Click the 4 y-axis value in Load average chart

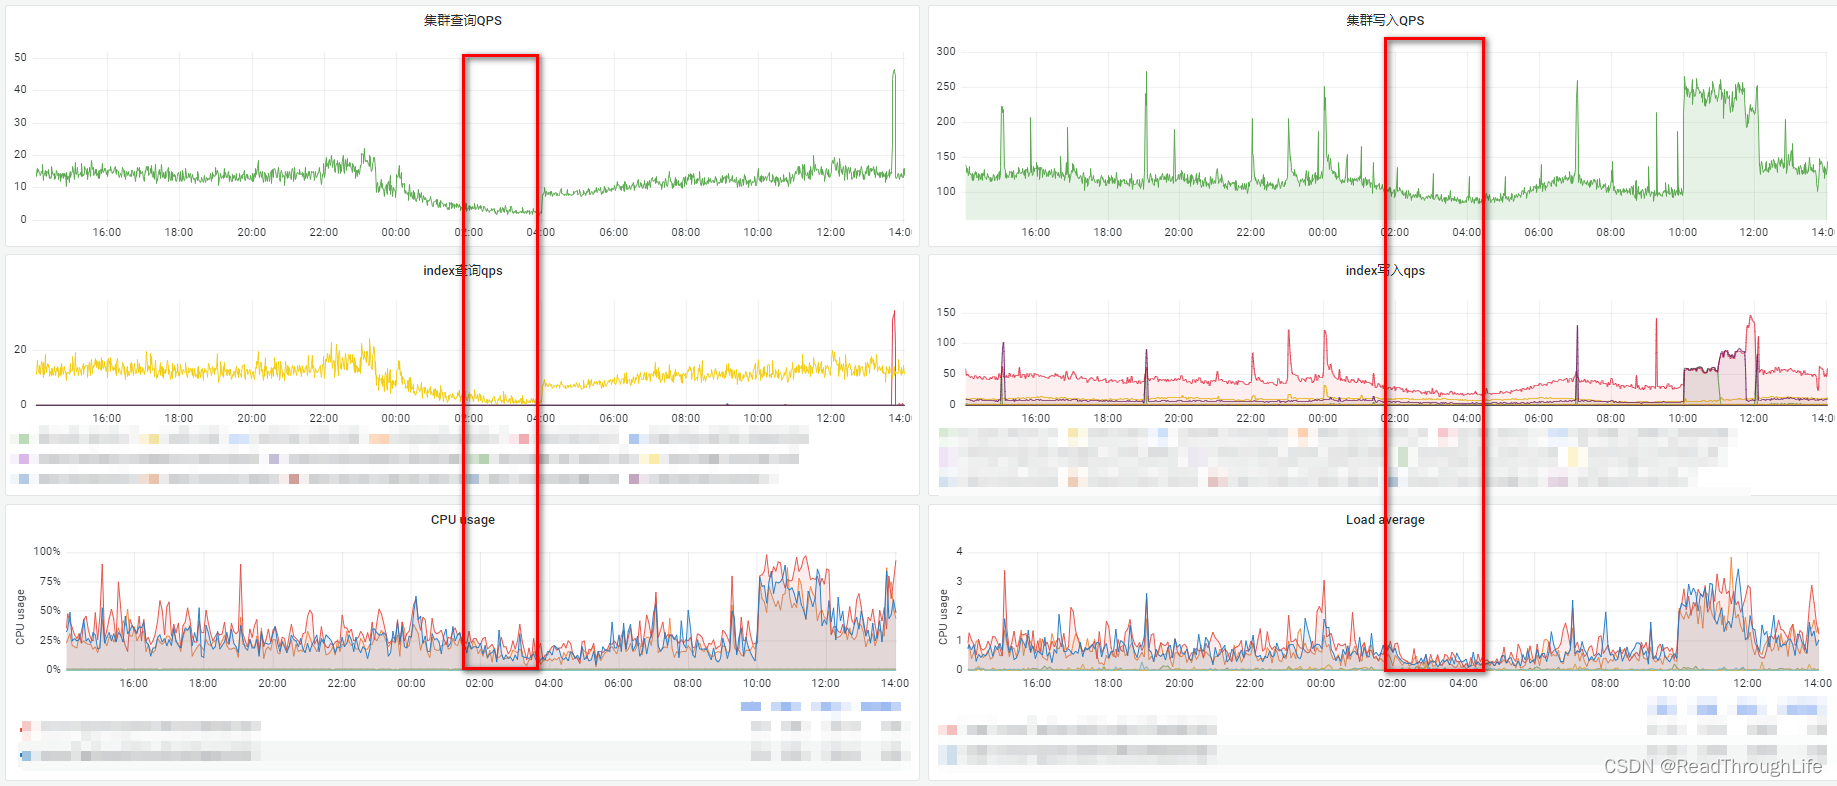pyautogui.click(x=960, y=551)
